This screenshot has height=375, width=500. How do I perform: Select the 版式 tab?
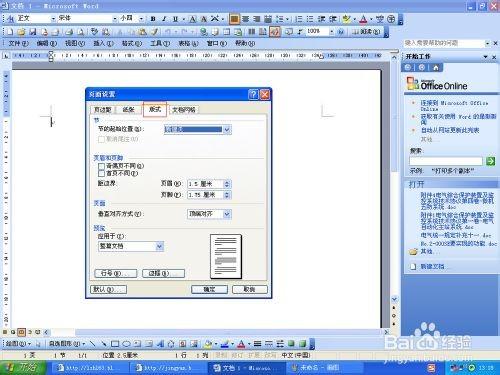(x=155, y=109)
